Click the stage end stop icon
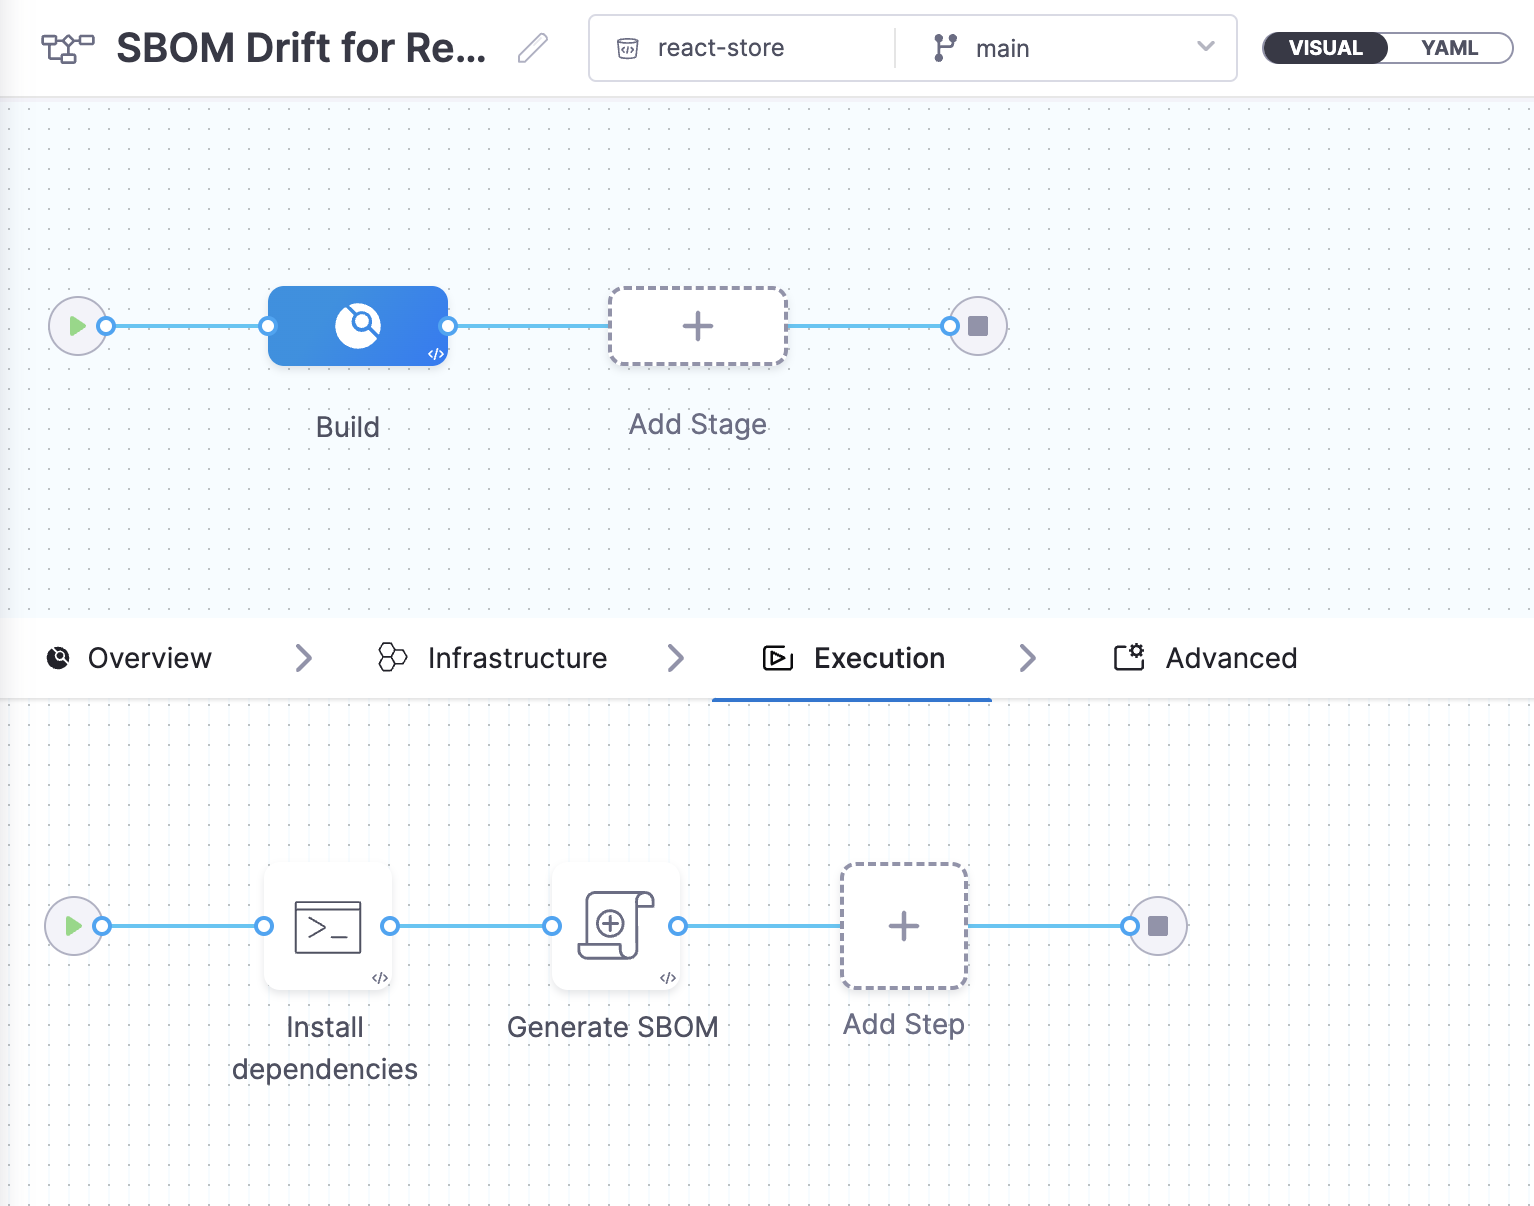The image size is (1534, 1206). click(978, 326)
